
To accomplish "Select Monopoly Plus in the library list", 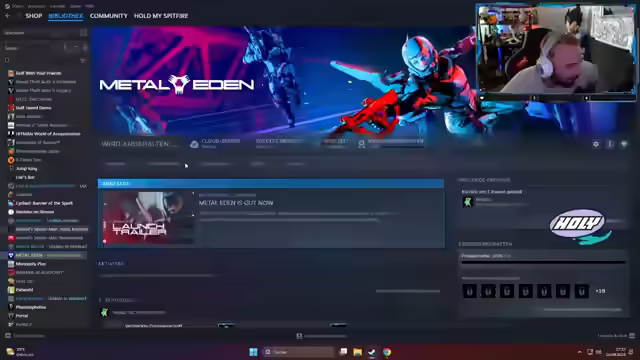I will click(x=31, y=264).
